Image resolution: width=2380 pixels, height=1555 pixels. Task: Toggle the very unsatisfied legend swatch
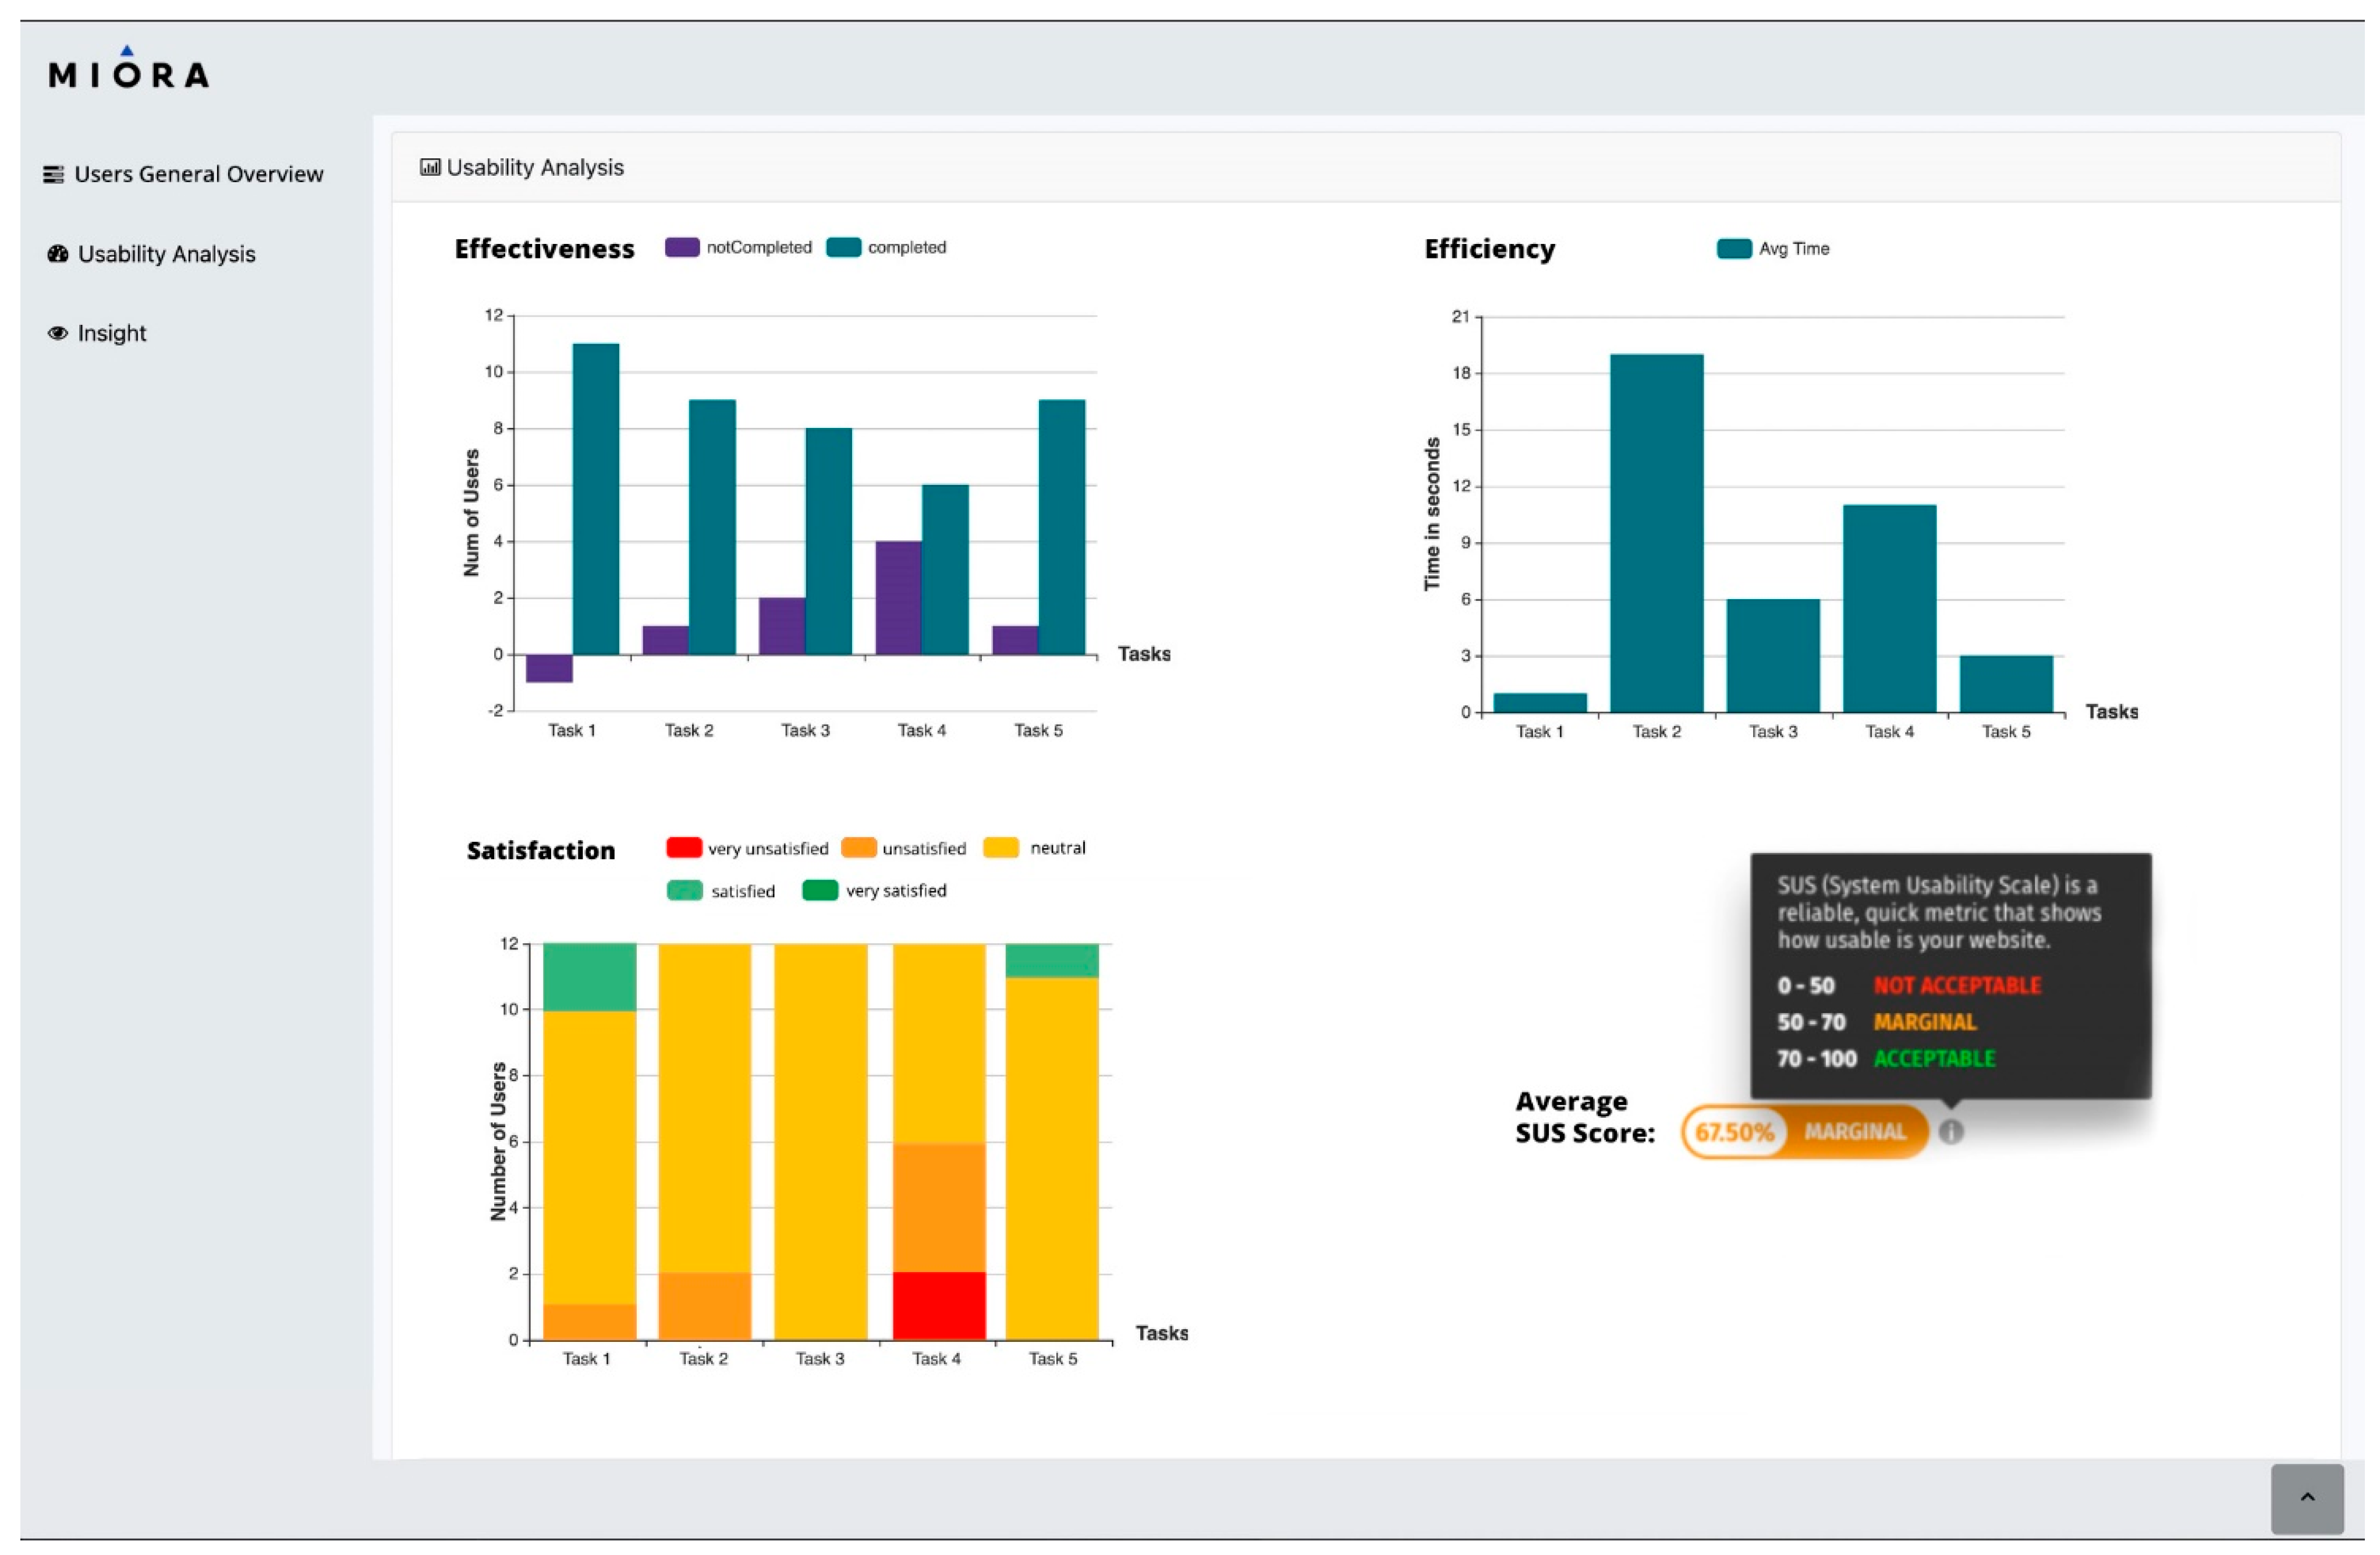pos(684,848)
